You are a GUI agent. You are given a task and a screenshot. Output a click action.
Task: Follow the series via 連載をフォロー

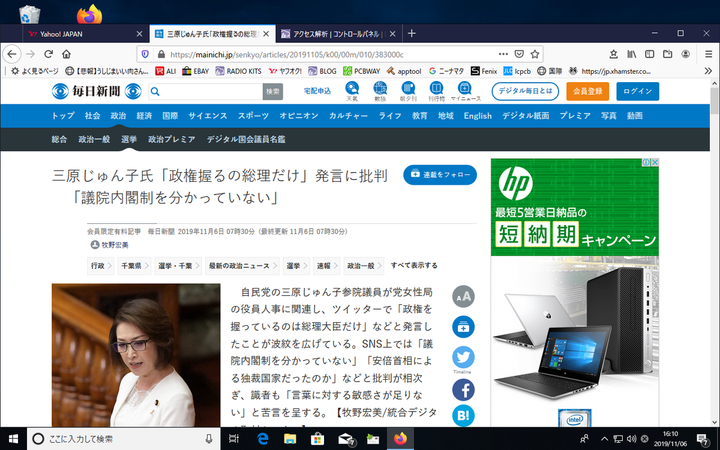[439, 174]
